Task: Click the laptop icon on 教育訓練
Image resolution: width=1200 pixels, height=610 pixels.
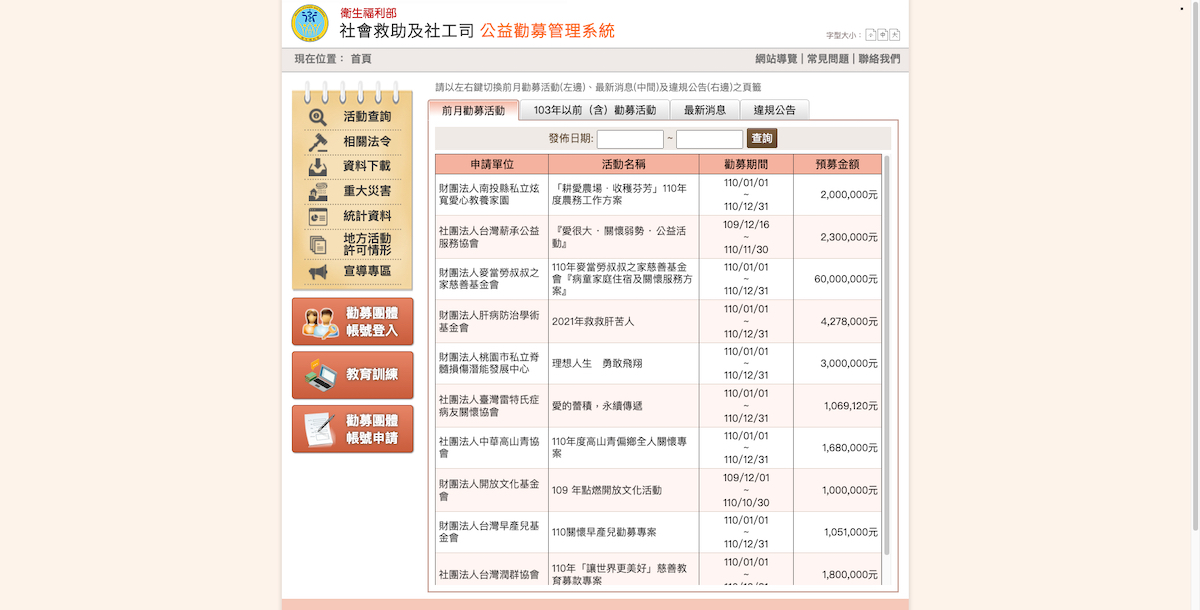Action: tap(321, 375)
